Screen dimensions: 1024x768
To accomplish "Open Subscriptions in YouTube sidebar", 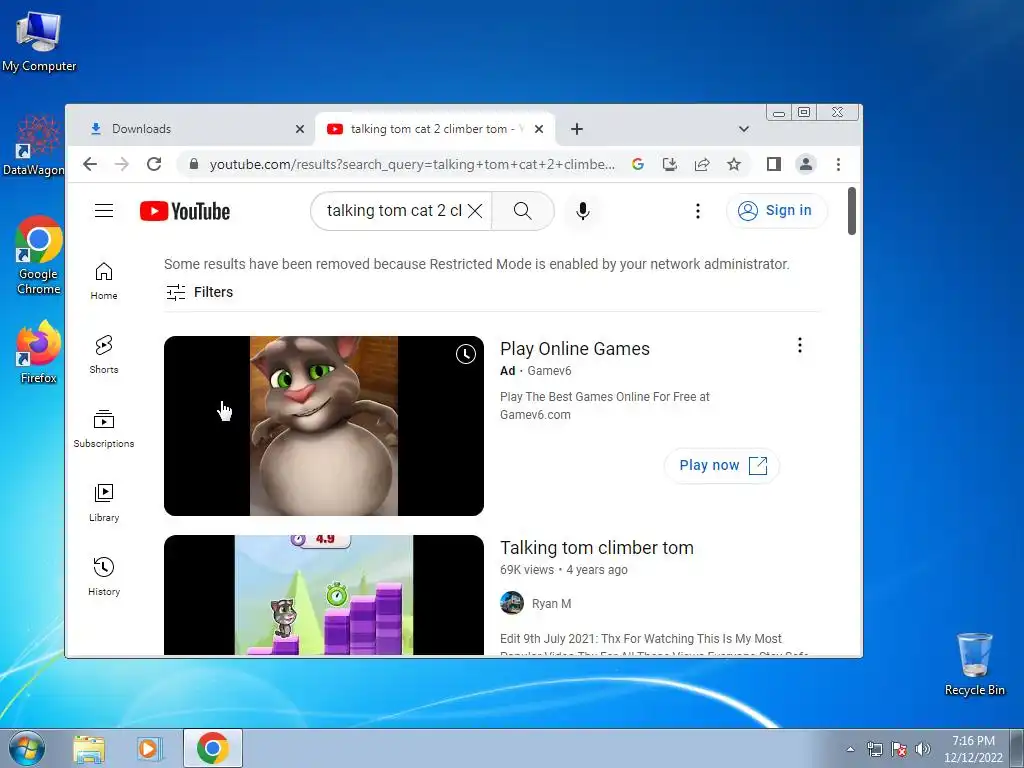I will [104, 429].
